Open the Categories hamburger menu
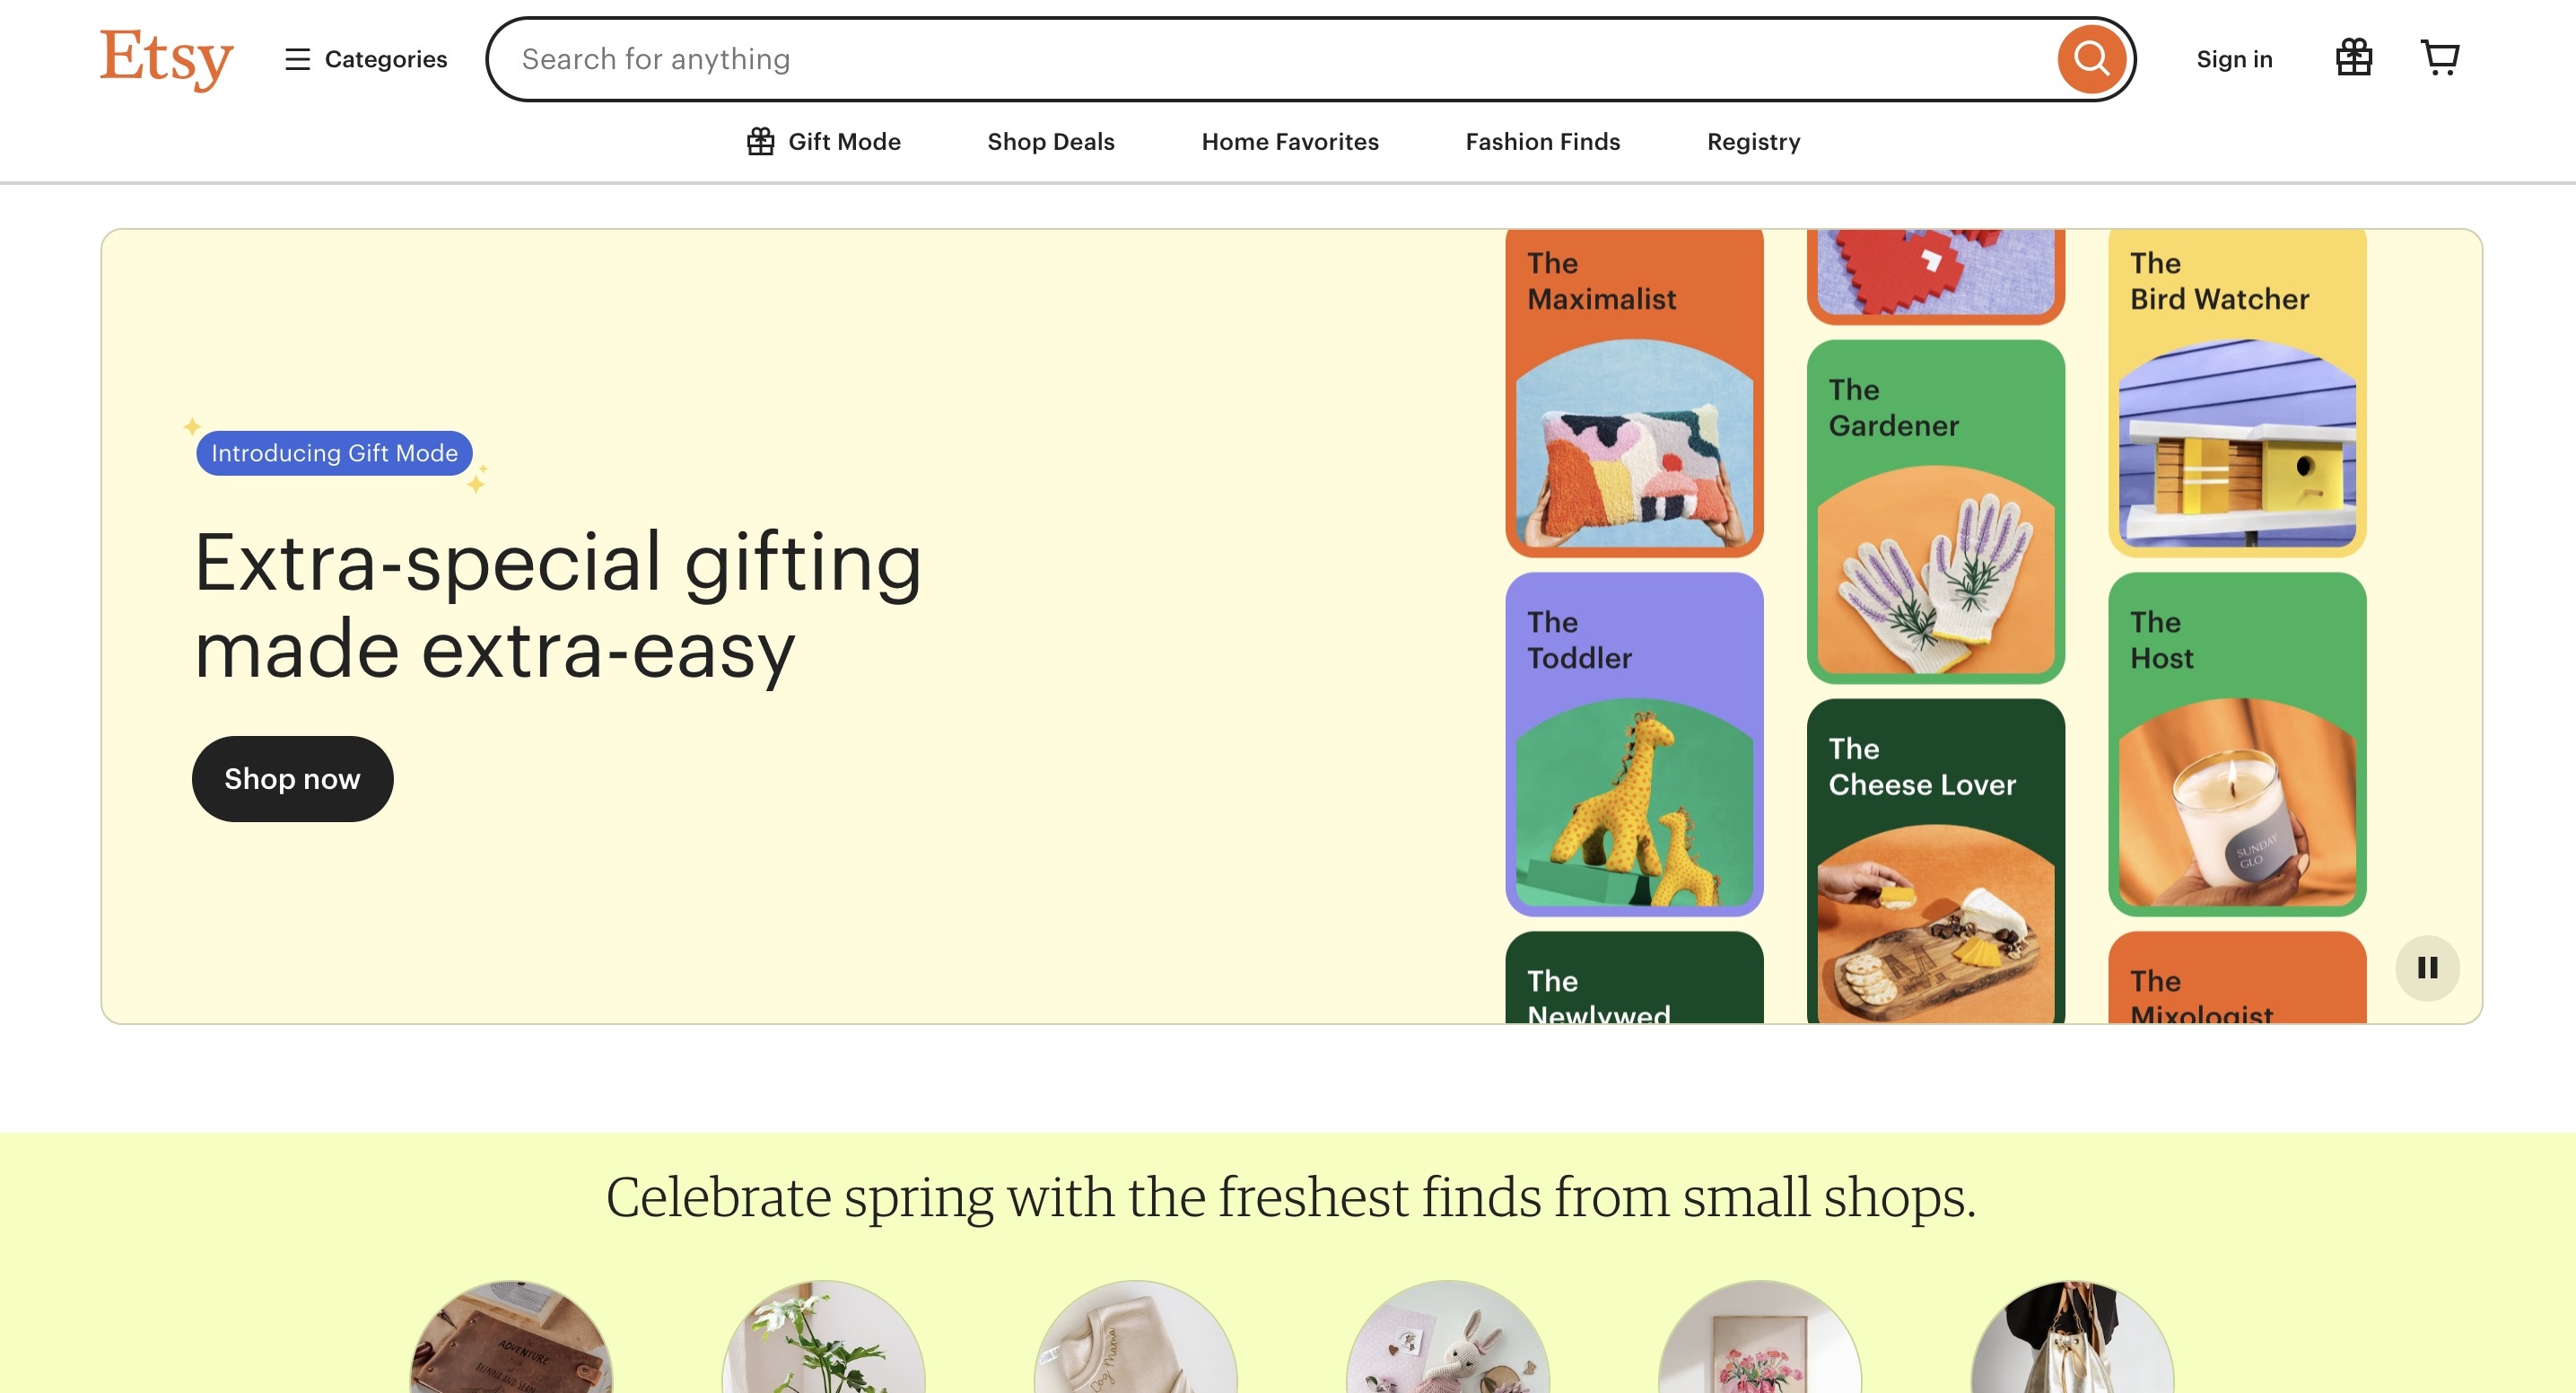Viewport: 2576px width, 1393px height. tap(366, 59)
